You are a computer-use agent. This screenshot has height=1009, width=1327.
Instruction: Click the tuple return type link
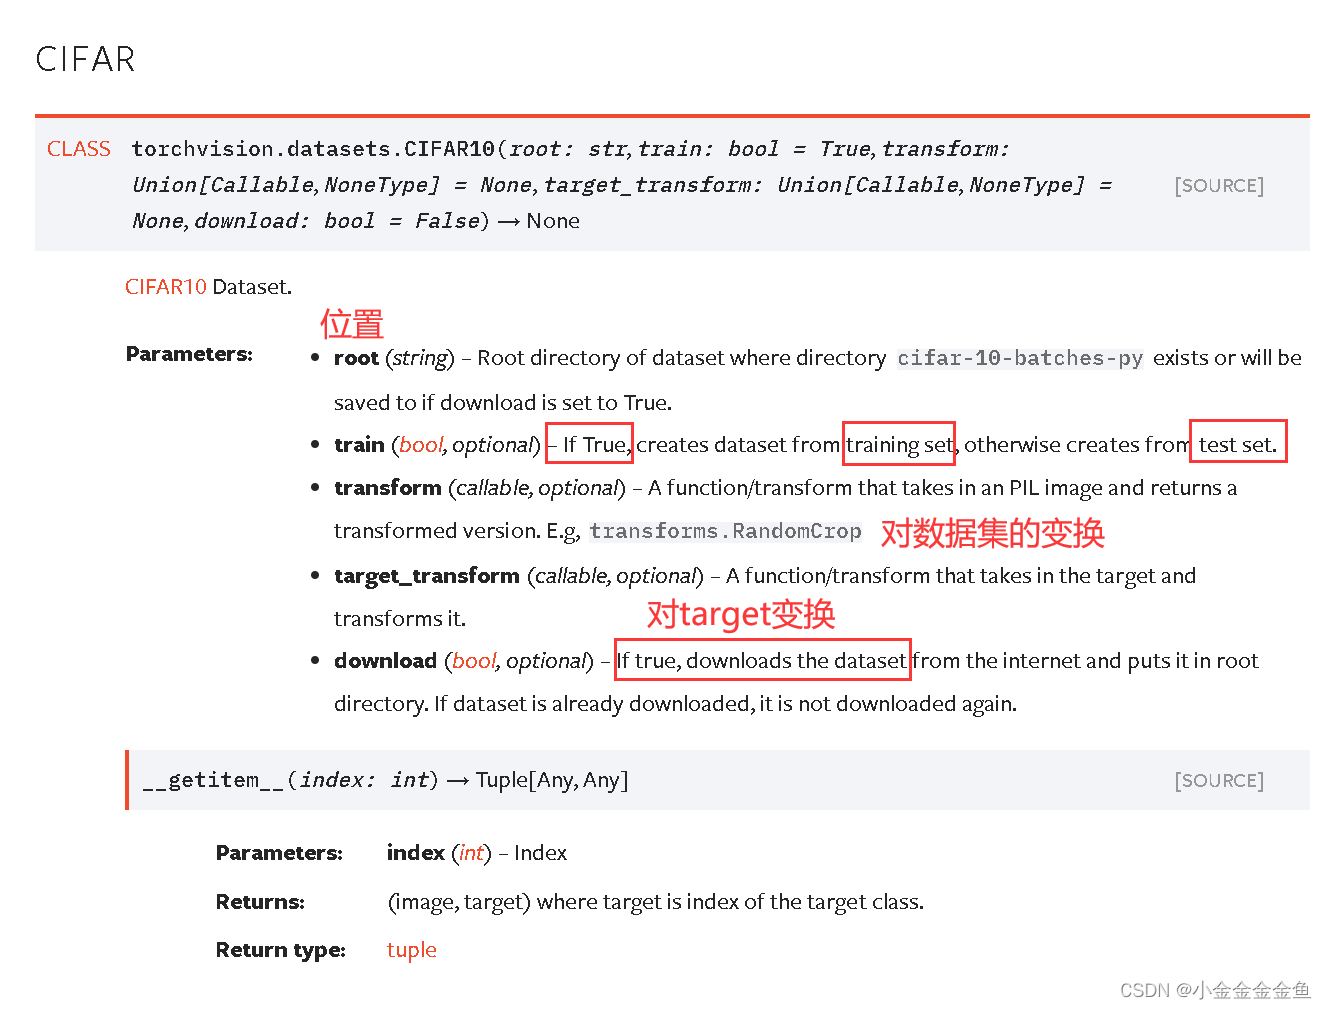412,950
